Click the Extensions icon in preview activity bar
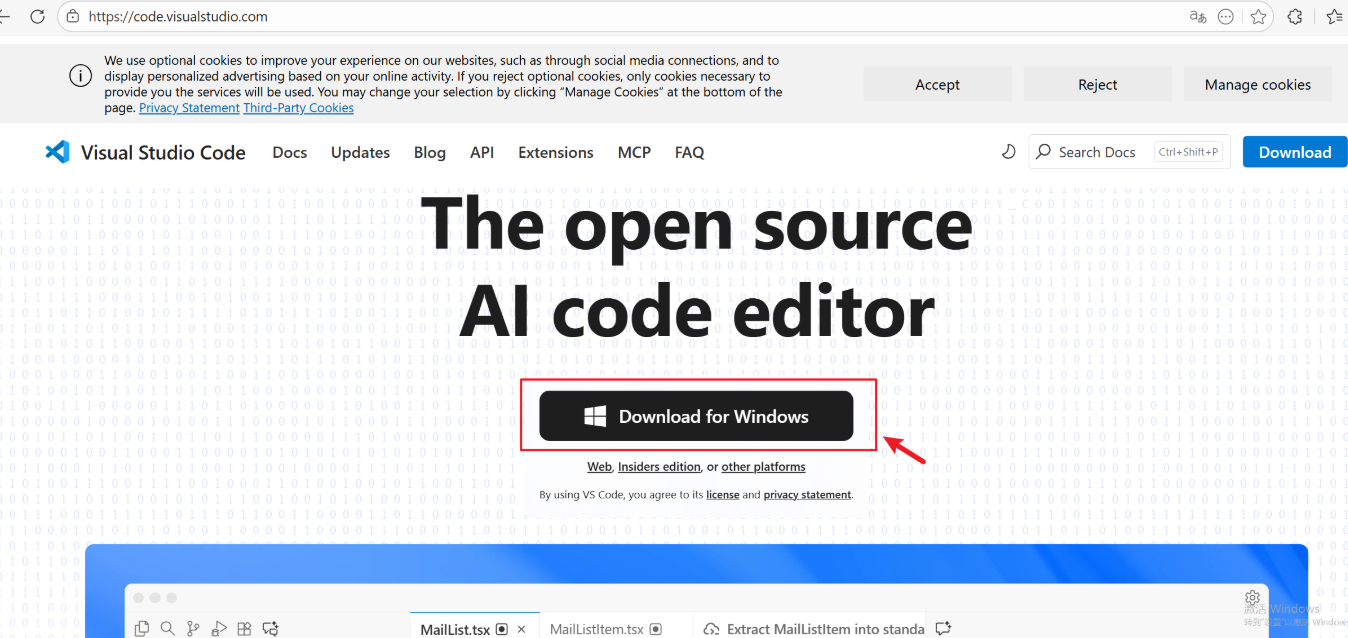This screenshot has height=638, width=1348. pyautogui.click(x=244, y=629)
